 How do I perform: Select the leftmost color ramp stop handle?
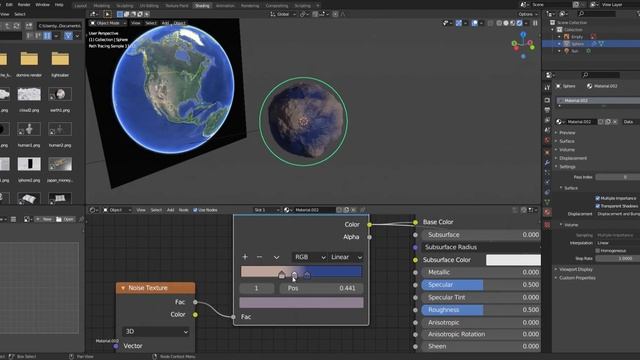281,275
